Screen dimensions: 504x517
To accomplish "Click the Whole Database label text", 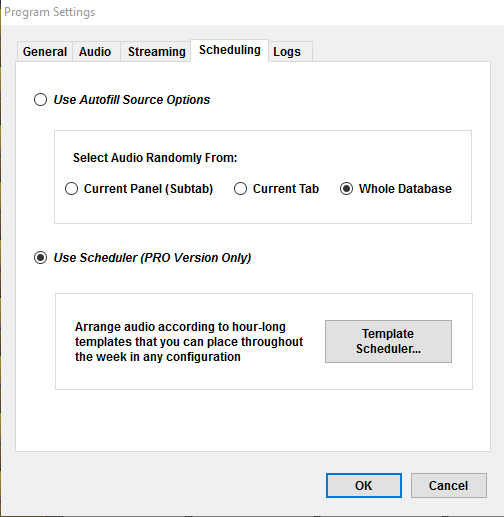I will 405,189.
